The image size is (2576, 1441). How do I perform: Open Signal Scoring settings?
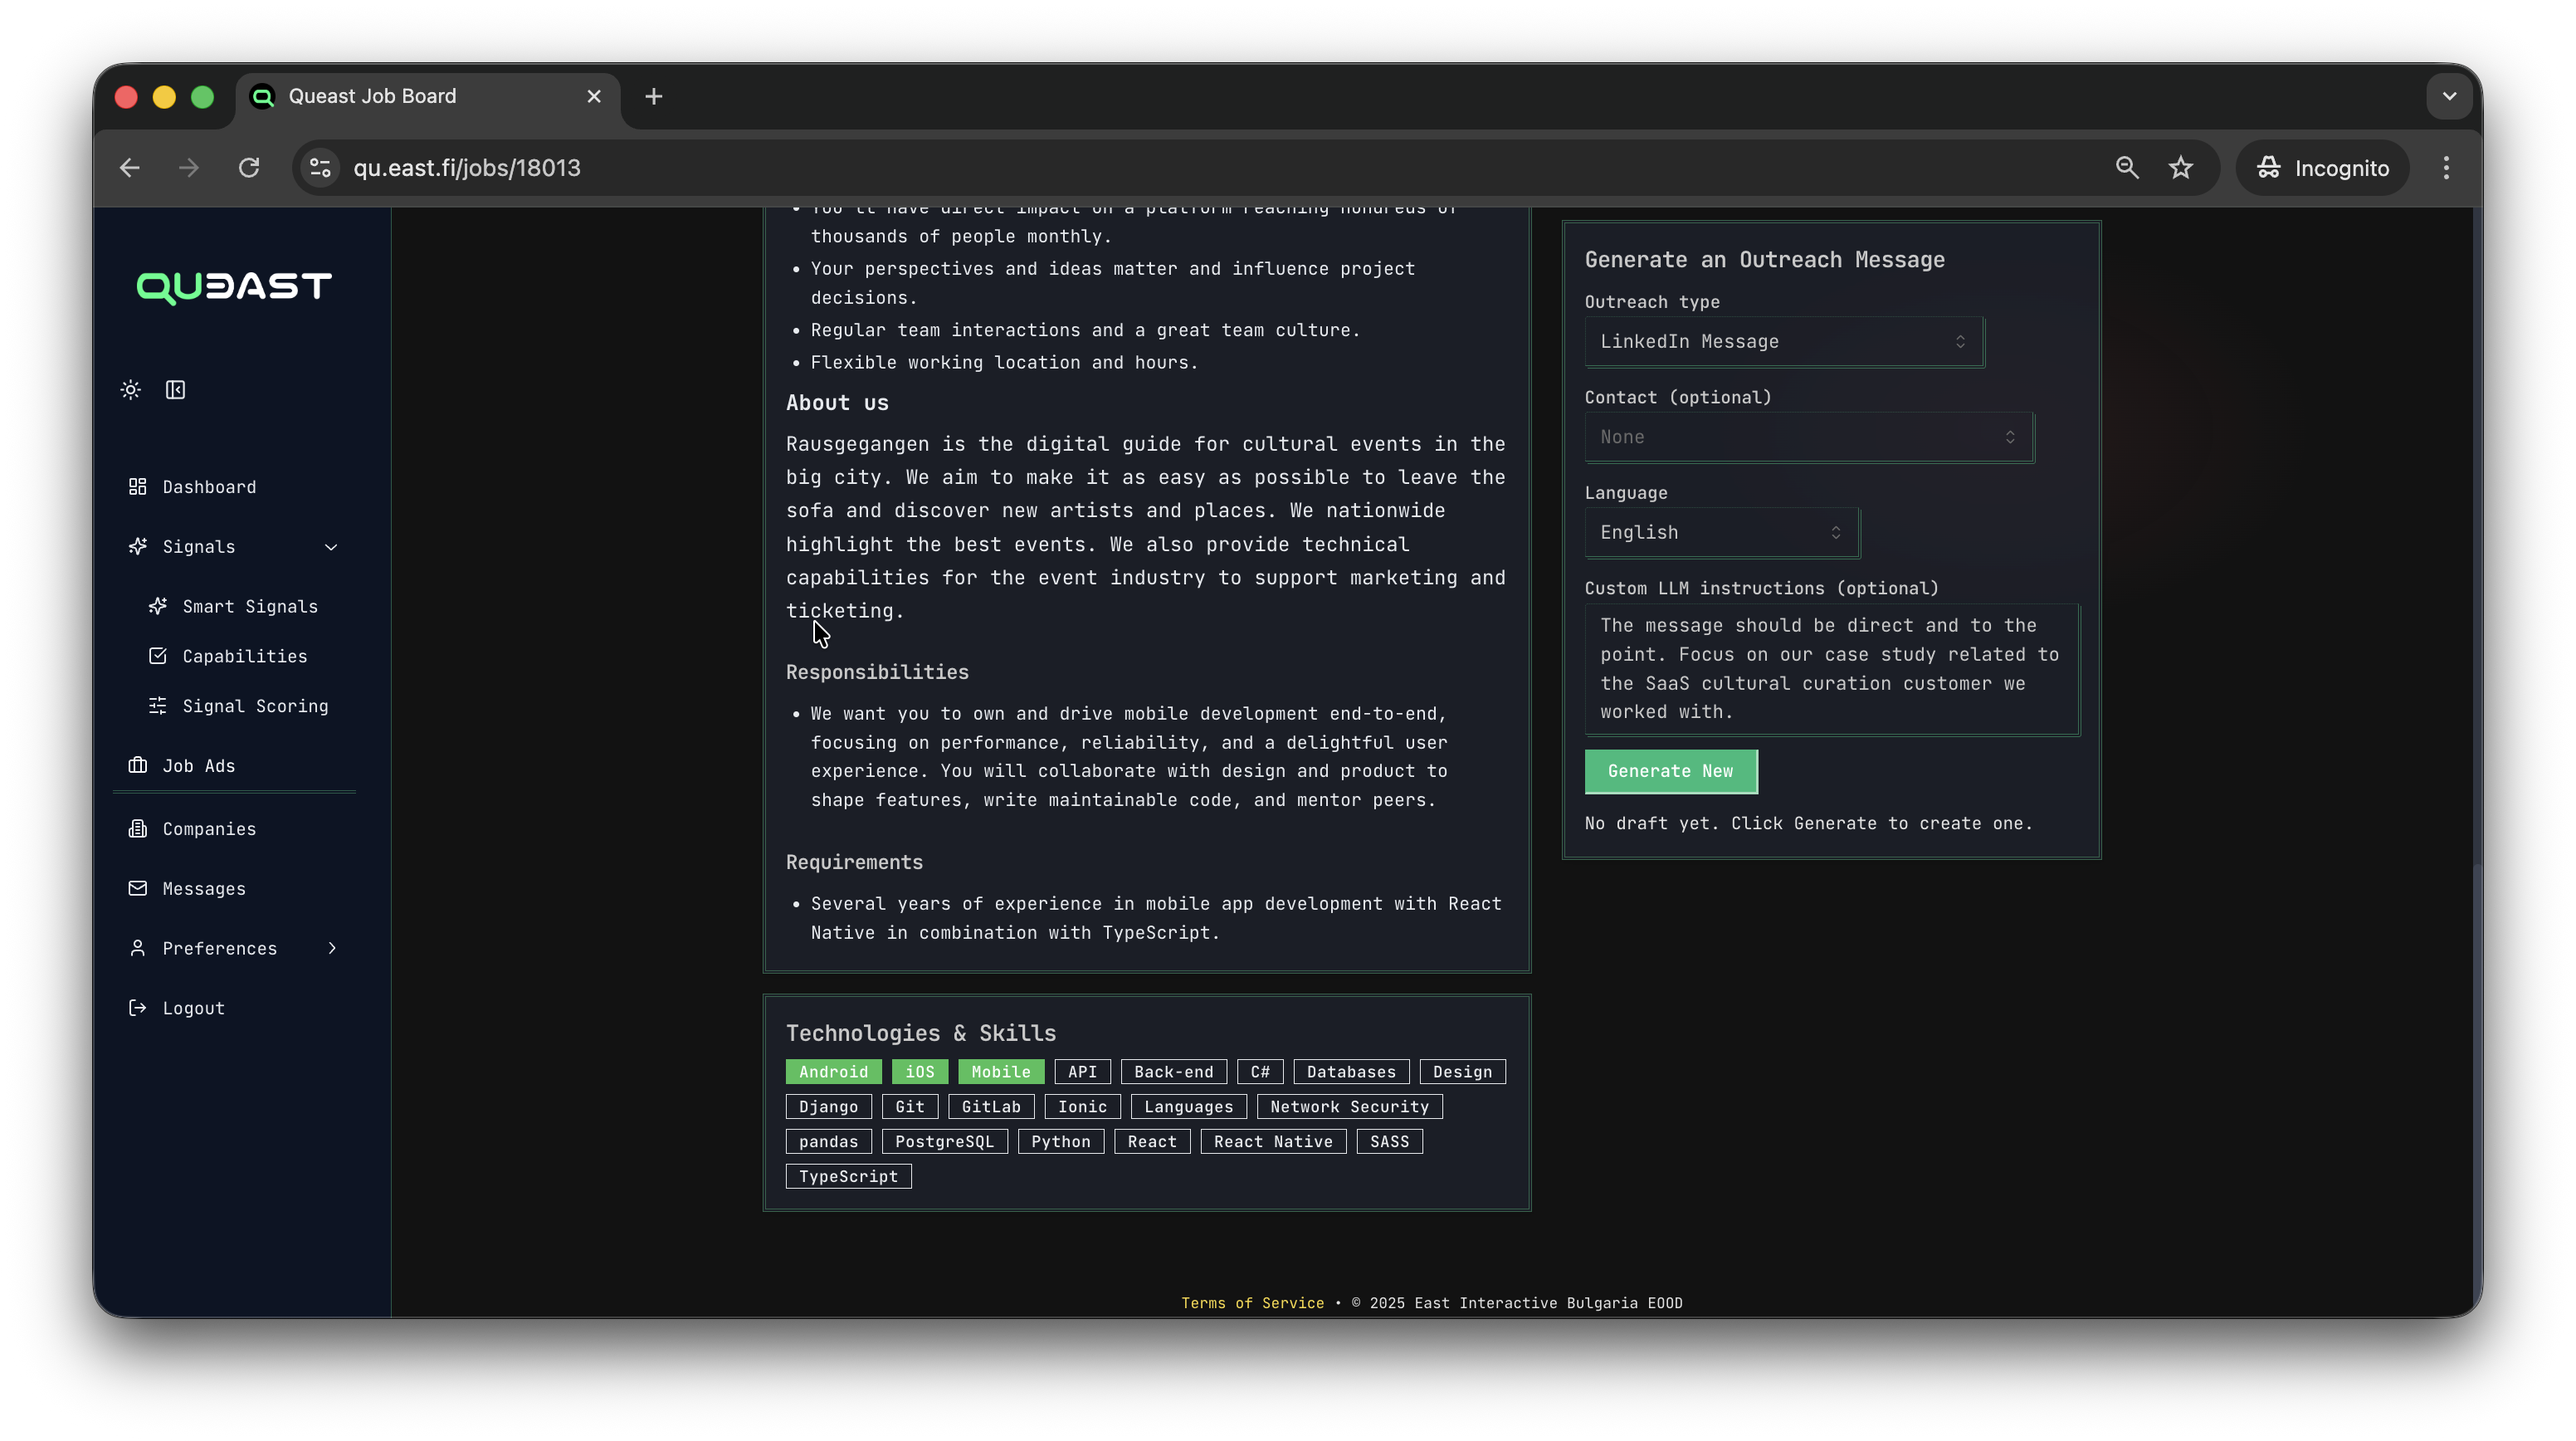click(255, 706)
